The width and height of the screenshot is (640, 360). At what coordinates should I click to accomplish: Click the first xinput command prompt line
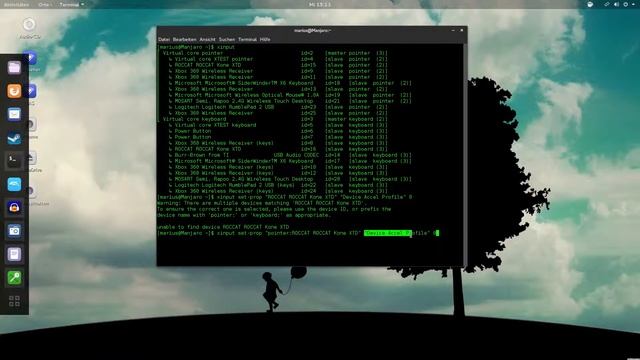click(196, 47)
